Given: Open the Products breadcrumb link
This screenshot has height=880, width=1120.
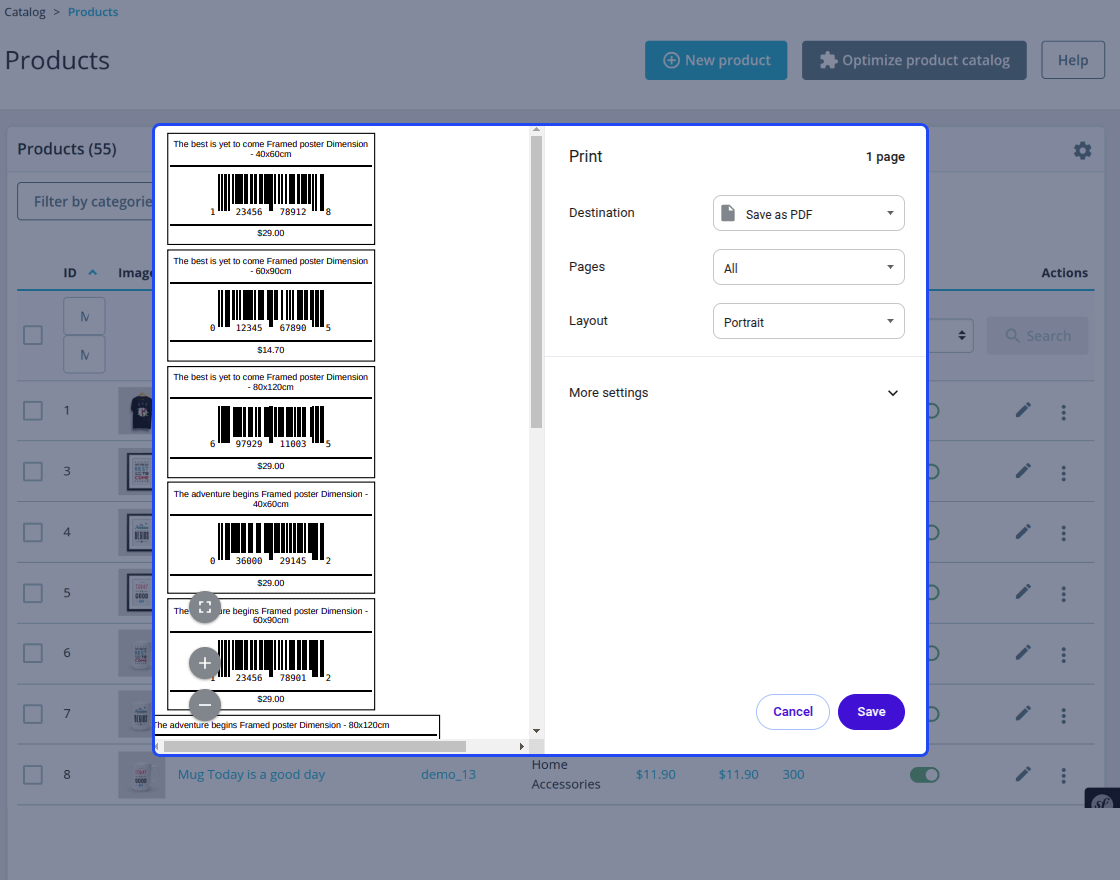Looking at the screenshot, I should (x=93, y=12).
